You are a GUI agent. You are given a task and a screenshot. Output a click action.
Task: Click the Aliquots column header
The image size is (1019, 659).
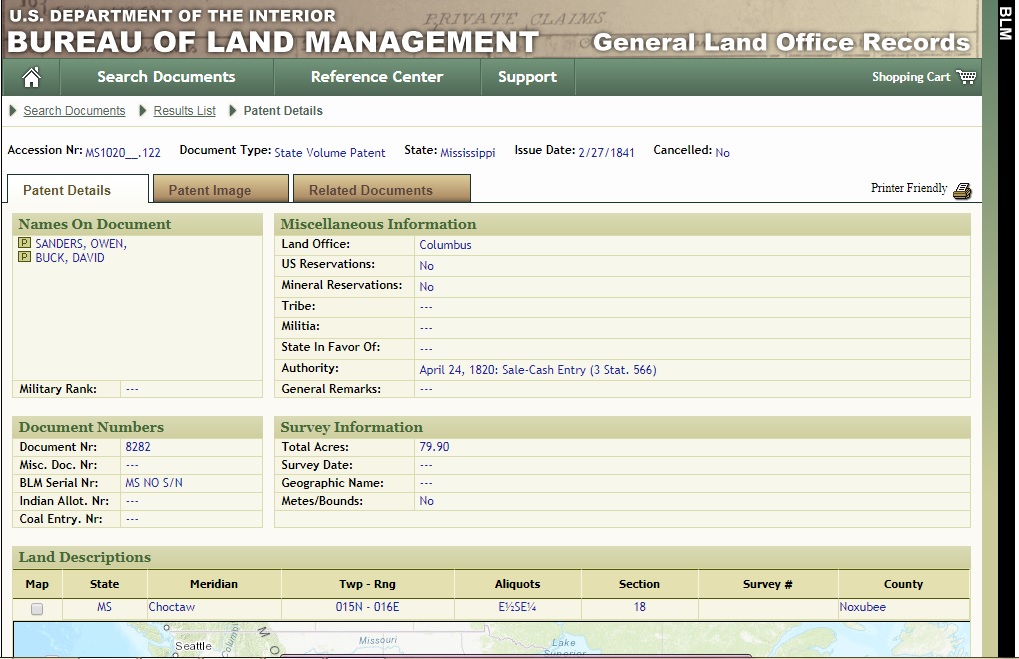(x=517, y=584)
